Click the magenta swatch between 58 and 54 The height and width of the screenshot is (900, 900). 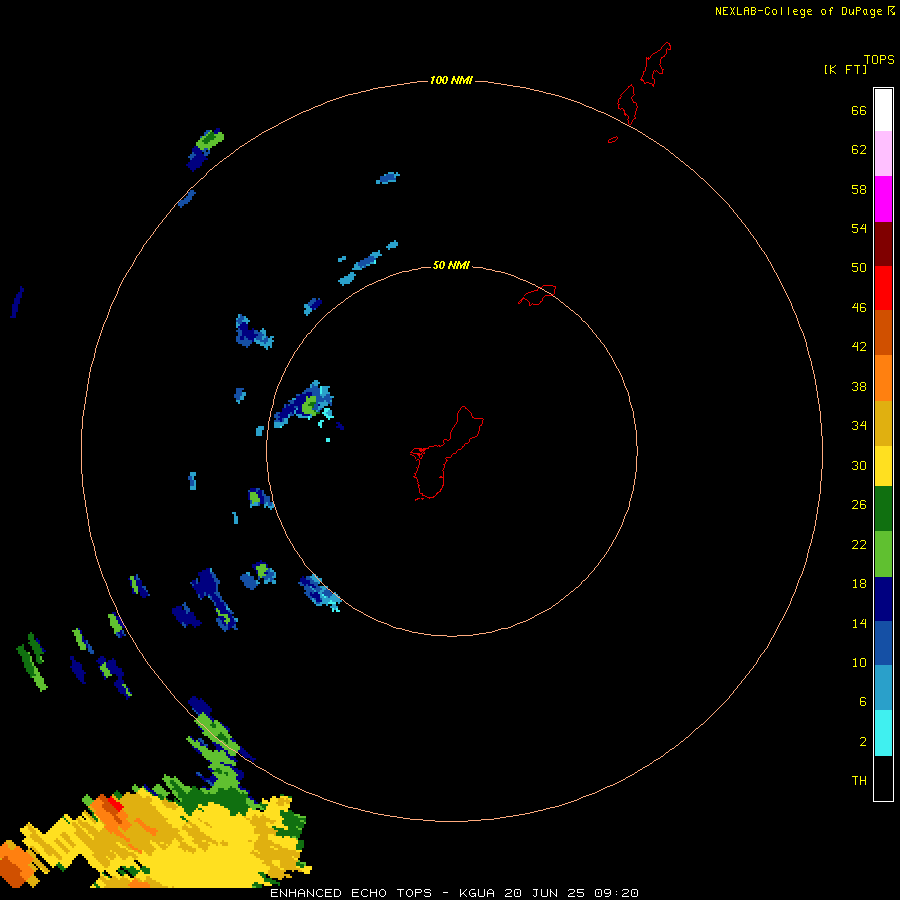click(883, 199)
